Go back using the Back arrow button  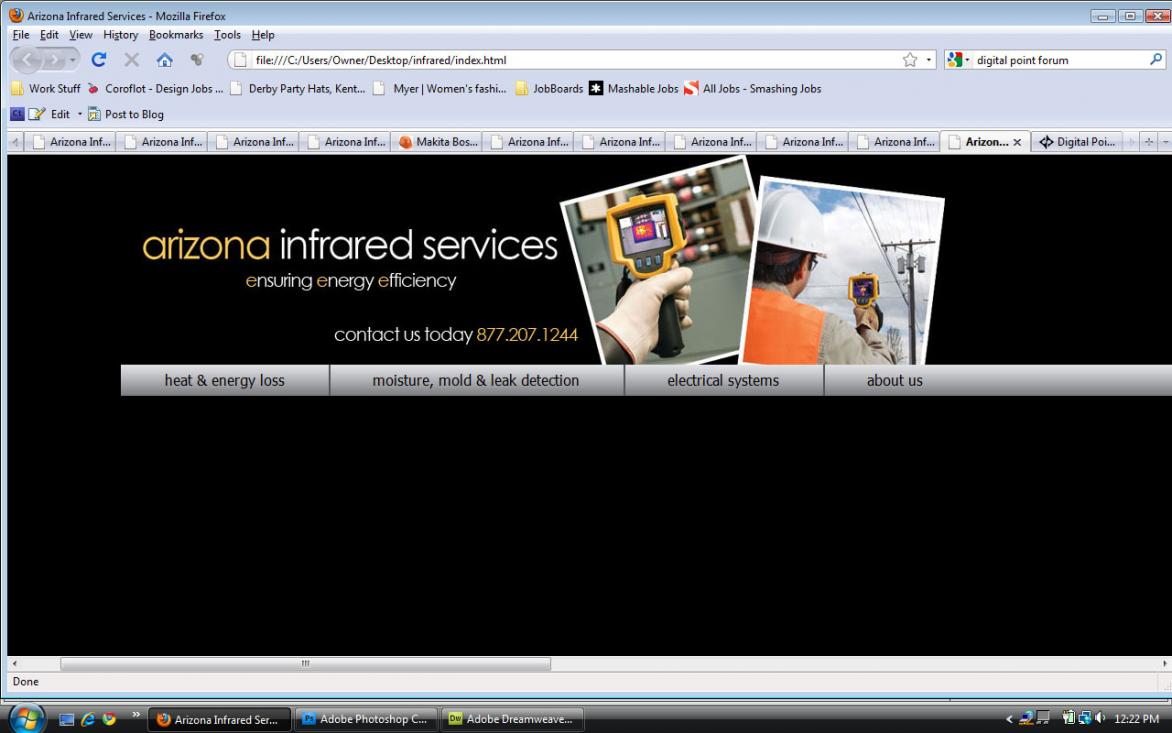27,60
